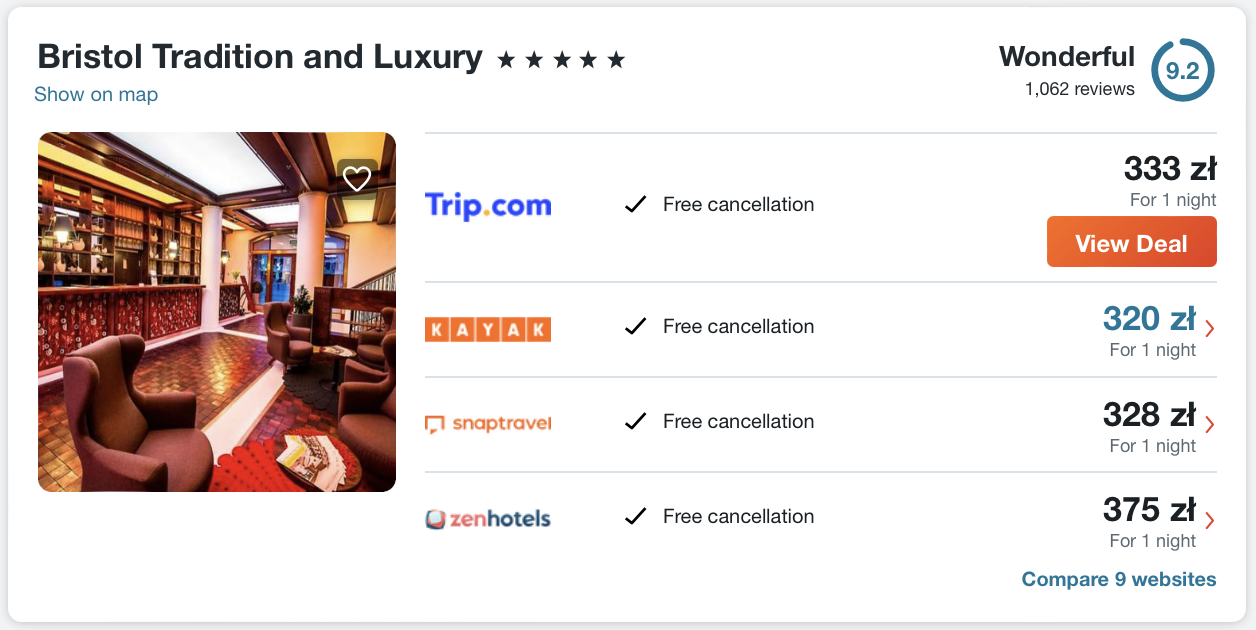Open zenhotels deal via red chevron

(1210, 519)
